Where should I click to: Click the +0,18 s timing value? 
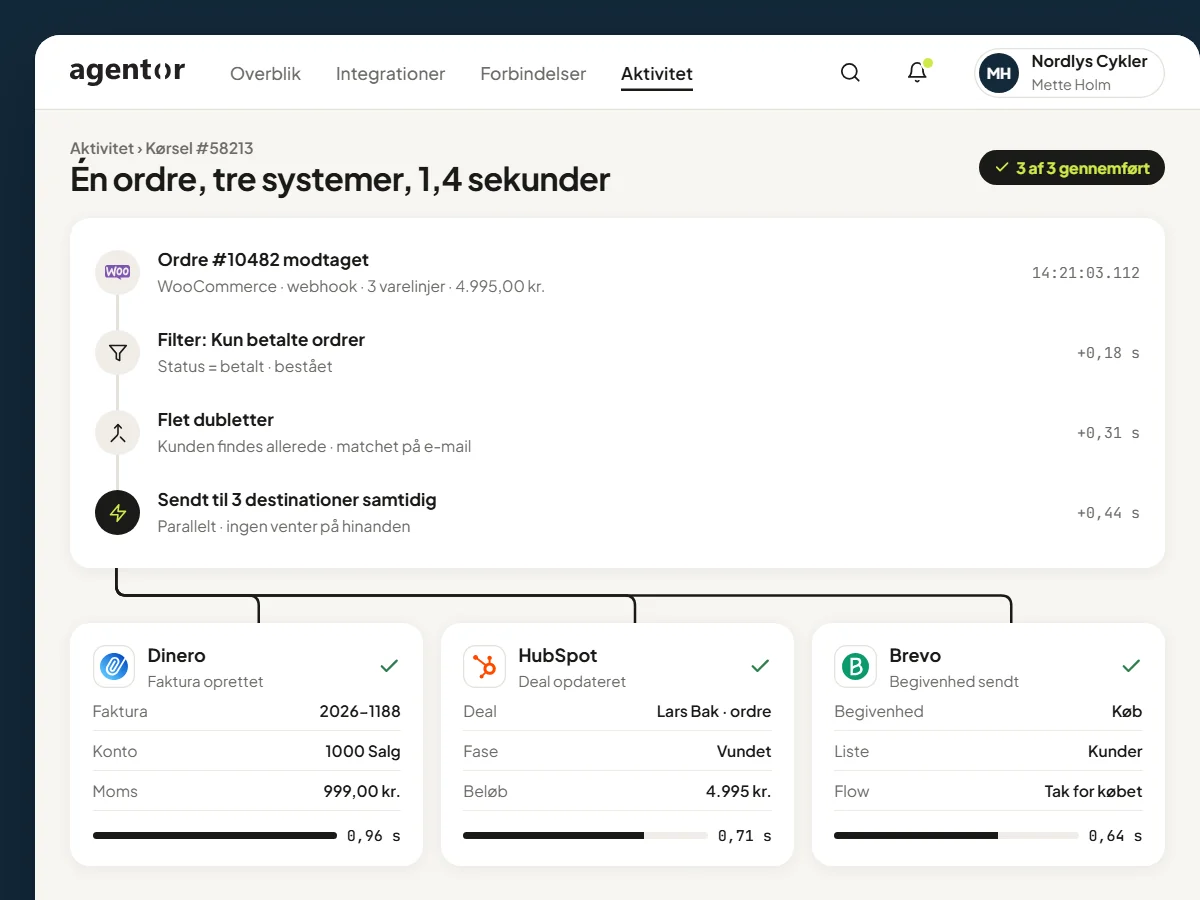(1108, 353)
